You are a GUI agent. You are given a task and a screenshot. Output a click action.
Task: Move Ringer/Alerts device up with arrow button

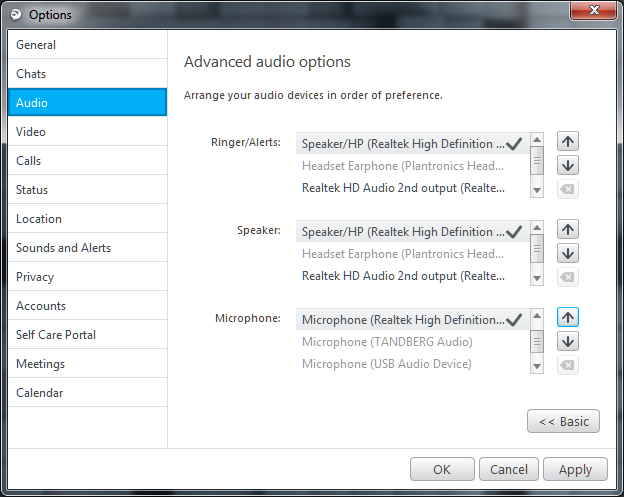tap(567, 141)
